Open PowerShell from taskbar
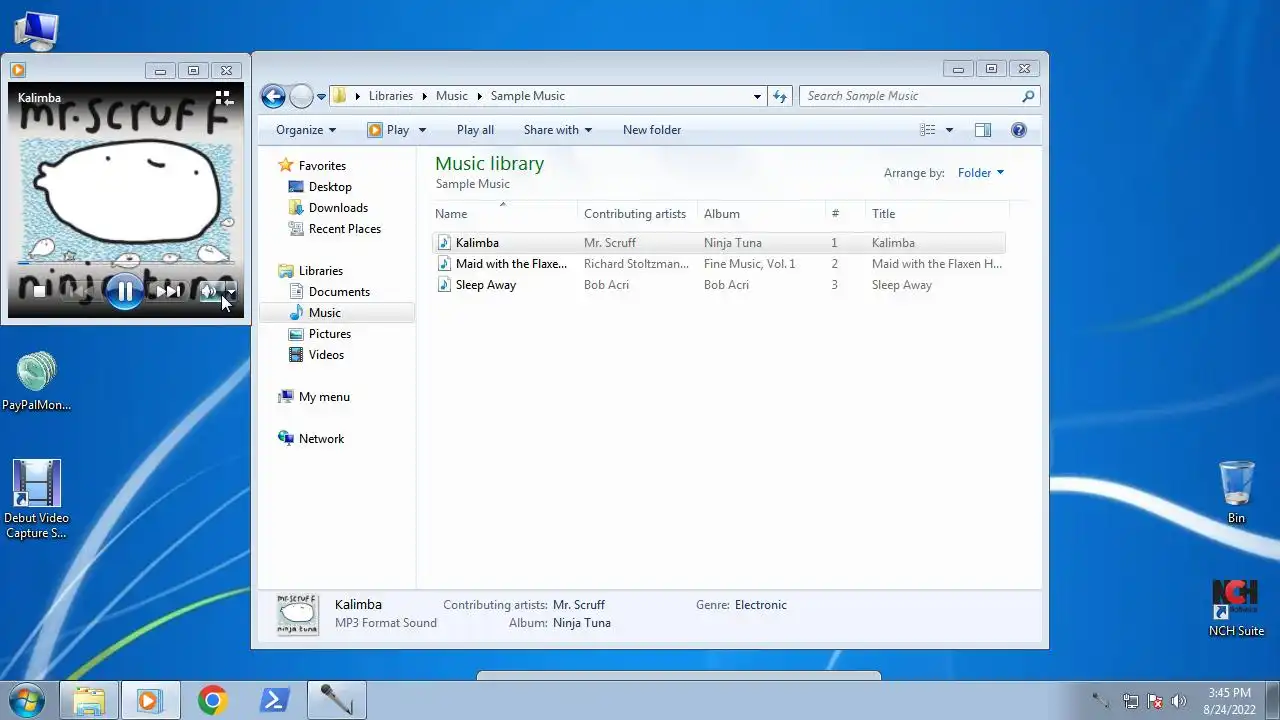The height and width of the screenshot is (720, 1280). (x=274, y=700)
